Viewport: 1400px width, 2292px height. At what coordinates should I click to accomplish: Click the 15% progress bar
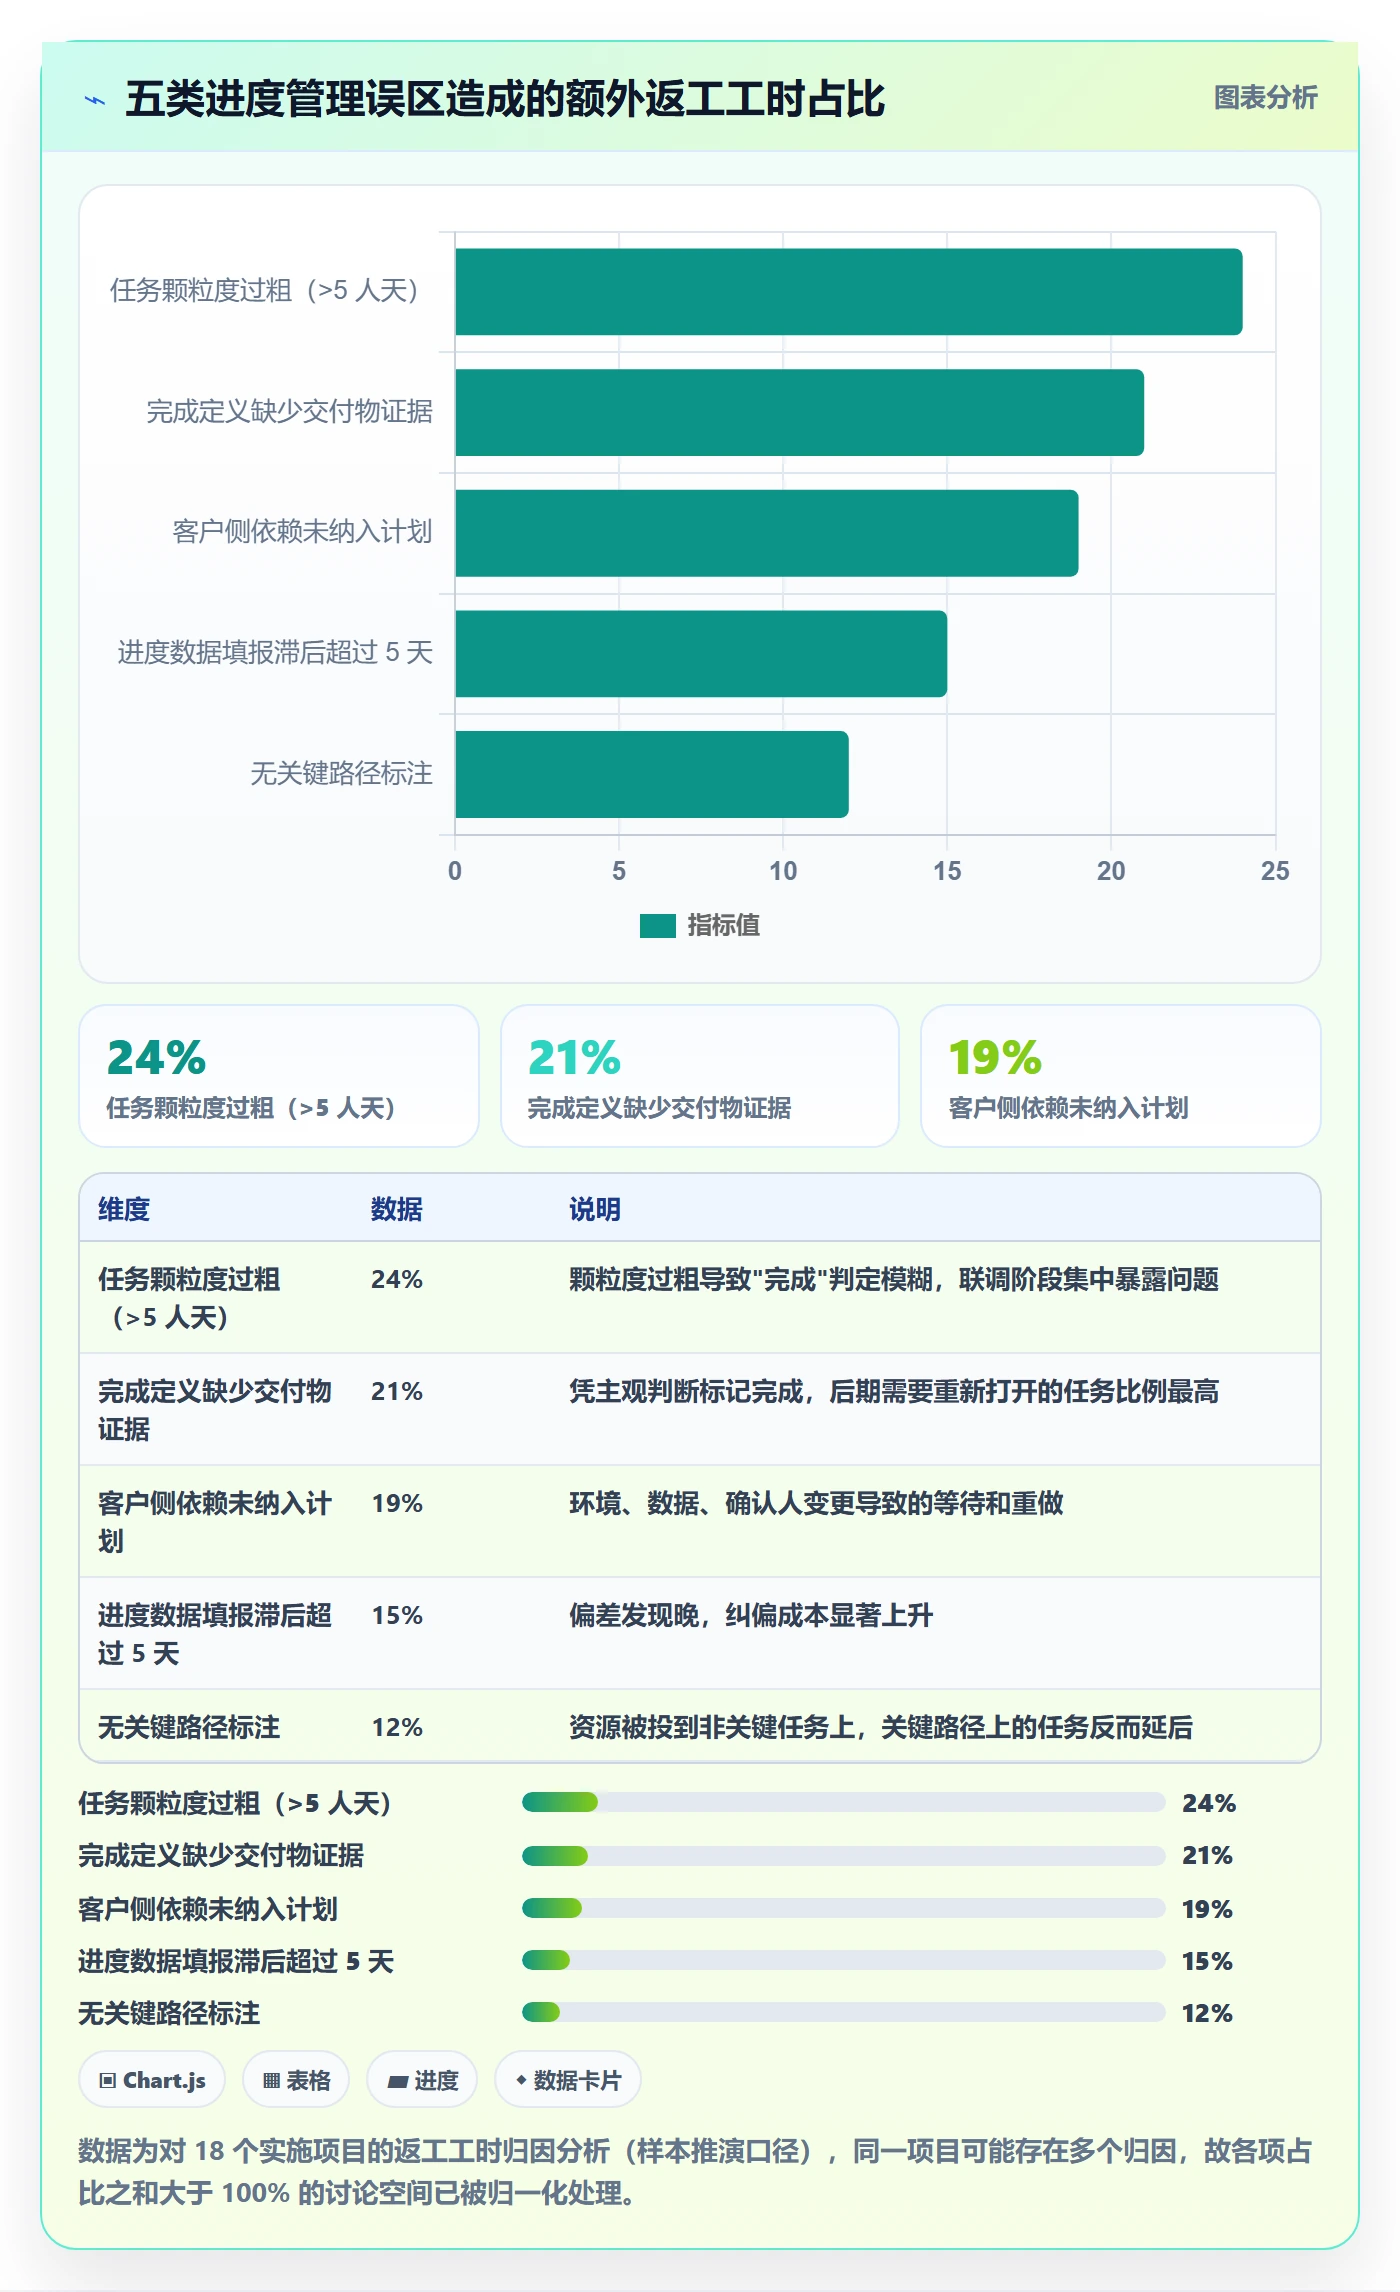pyautogui.click(x=844, y=1960)
